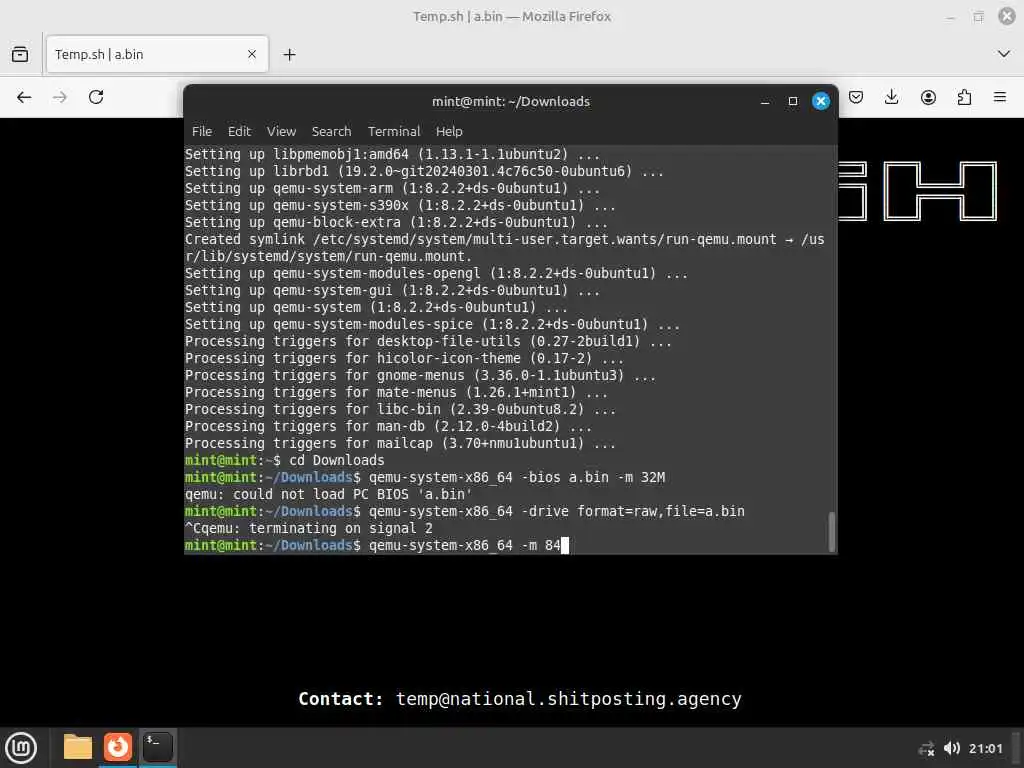The width and height of the screenshot is (1024, 768).
Task: Close the Temp.sh | a.bin tab
Action: pos(252,54)
